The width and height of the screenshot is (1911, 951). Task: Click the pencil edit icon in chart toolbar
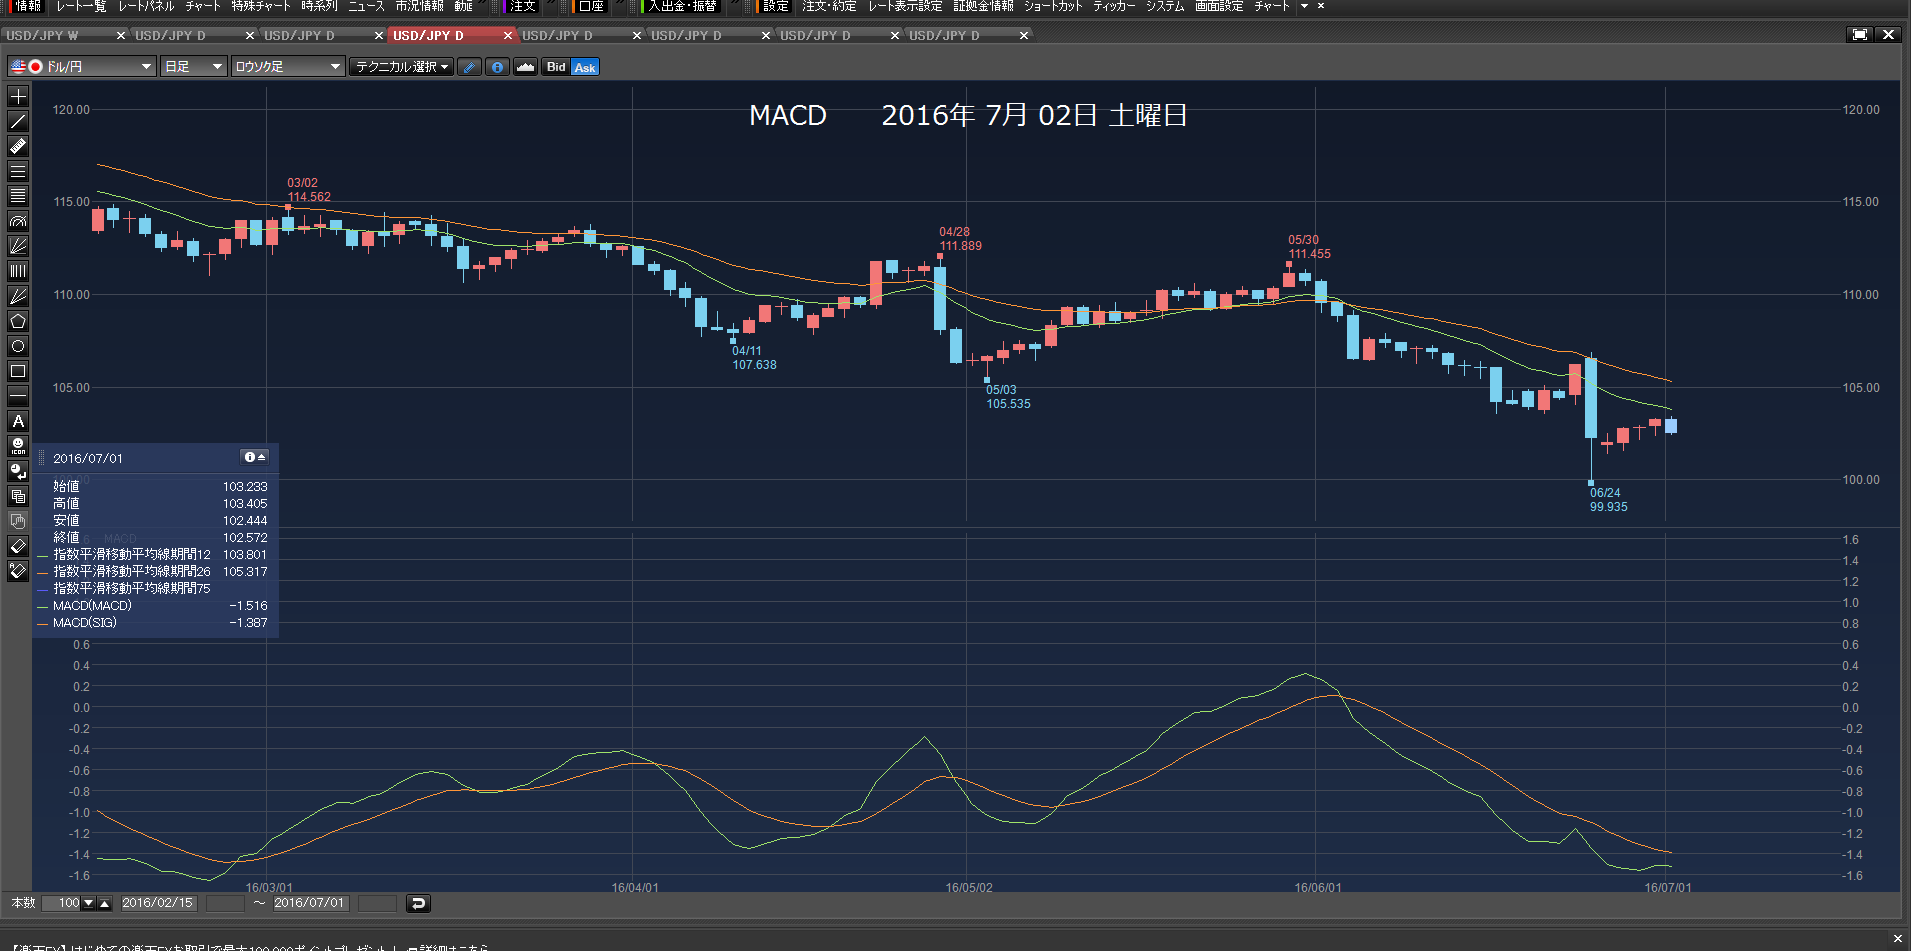[x=470, y=67]
